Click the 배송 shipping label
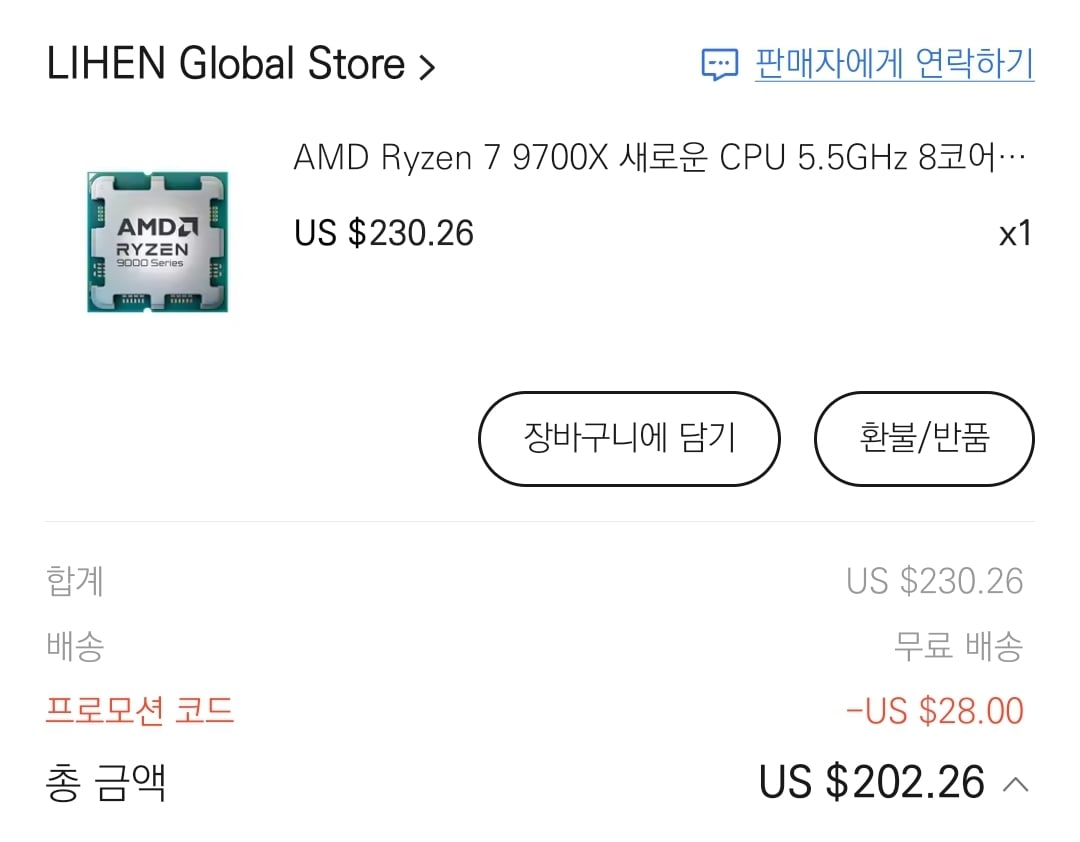Viewport: 1080px width, 842px height. (x=75, y=646)
